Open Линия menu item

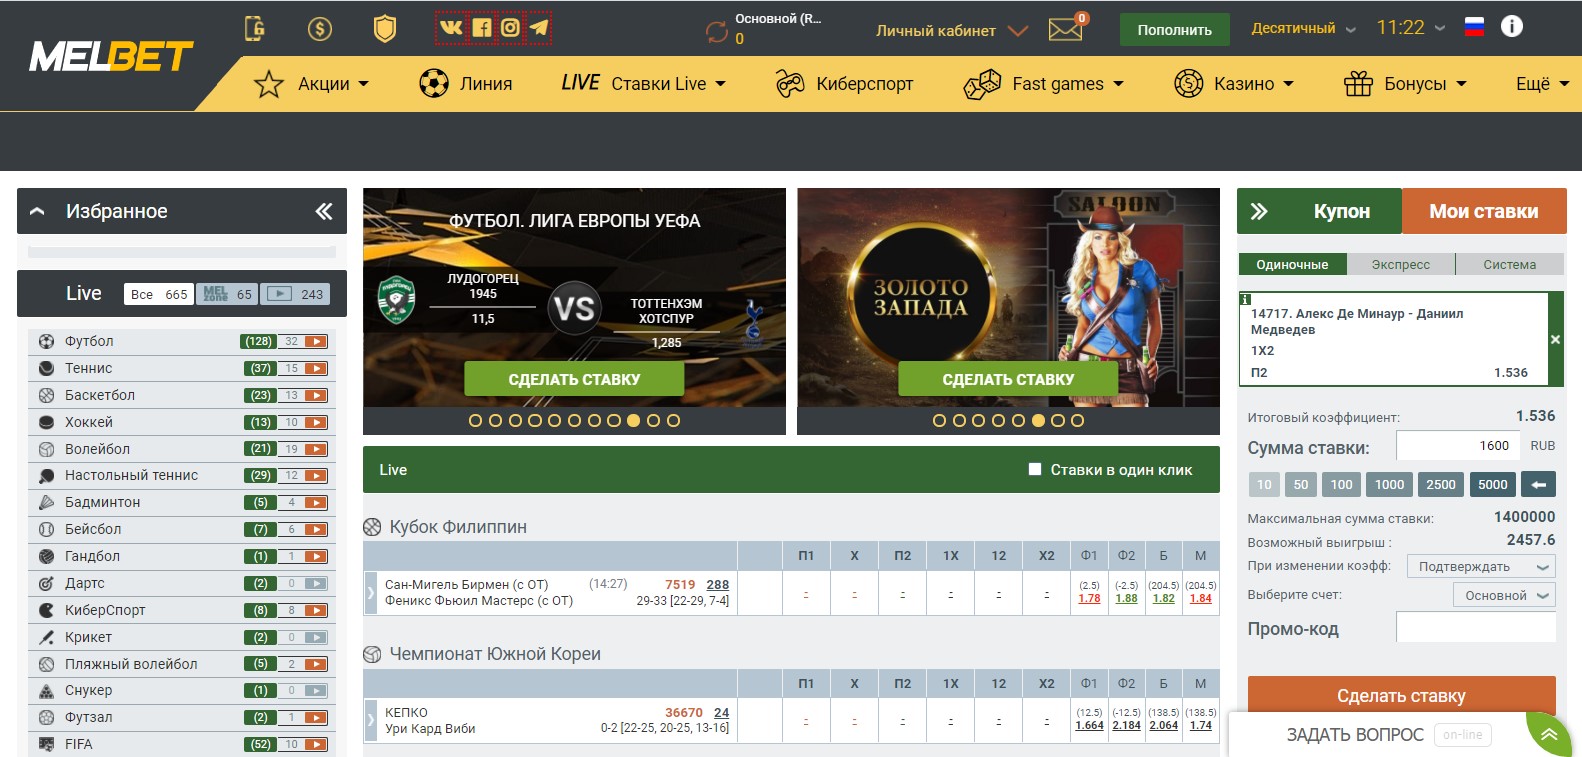tap(465, 84)
